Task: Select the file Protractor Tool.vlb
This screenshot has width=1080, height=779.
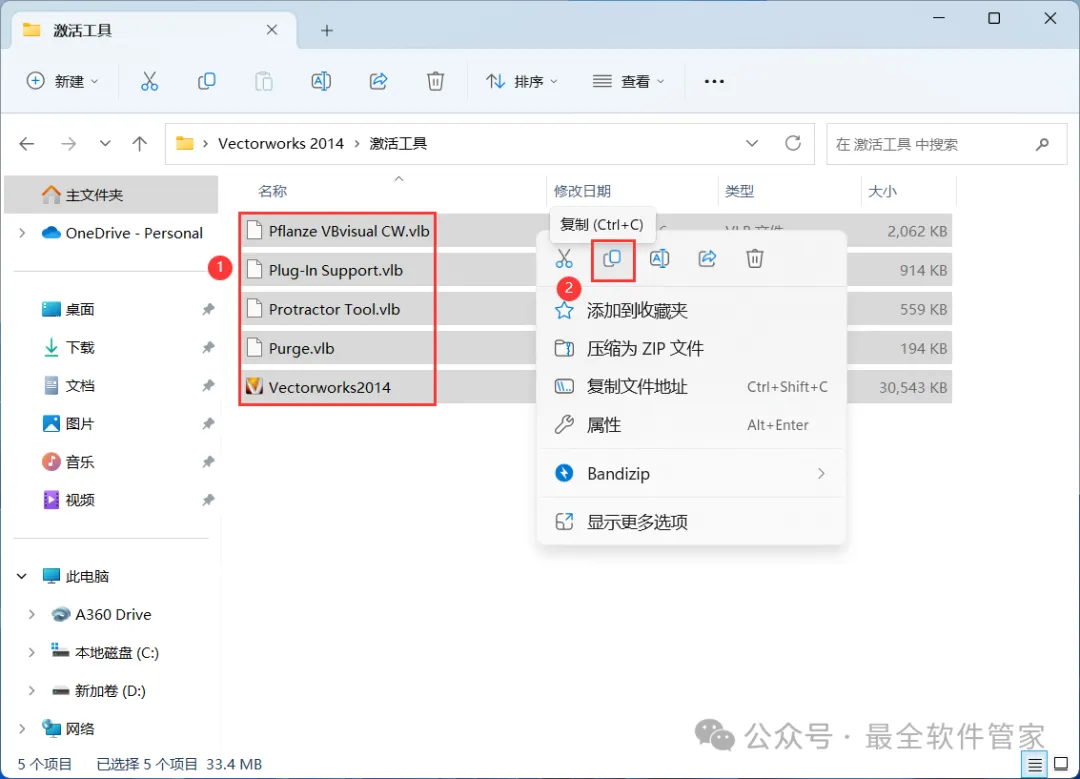Action: click(335, 309)
